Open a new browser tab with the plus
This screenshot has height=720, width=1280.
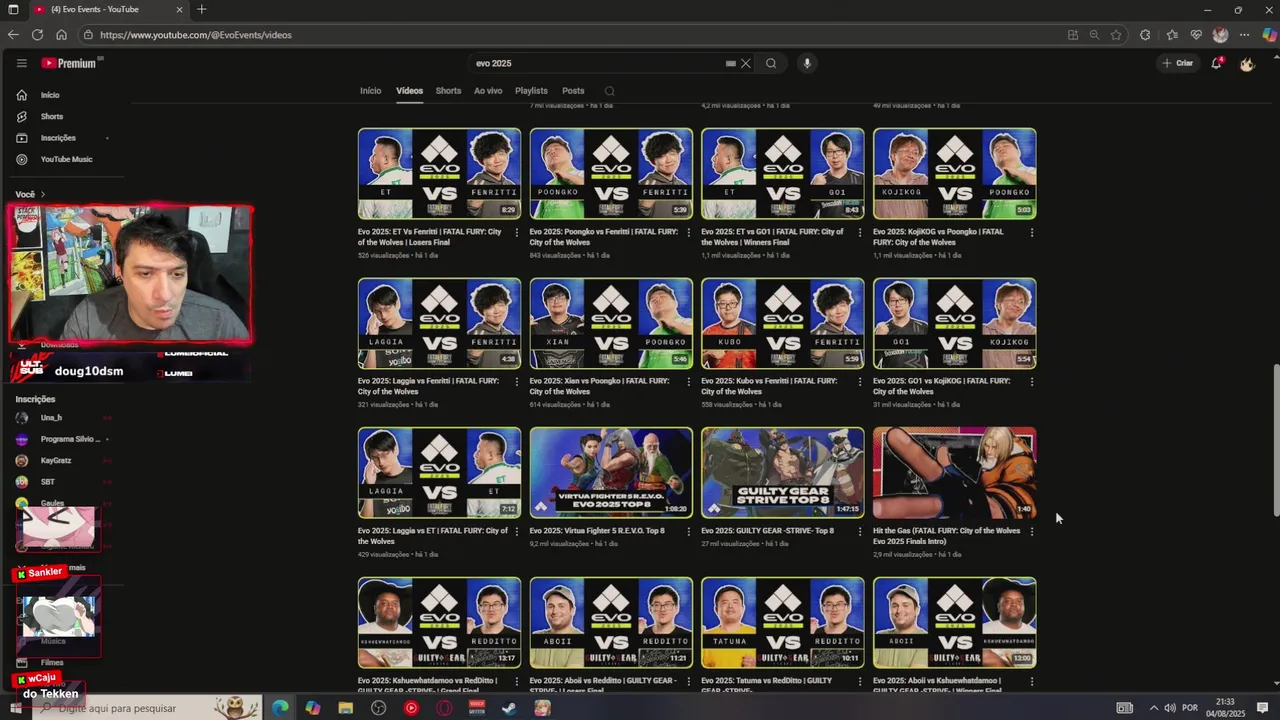pos(201,9)
